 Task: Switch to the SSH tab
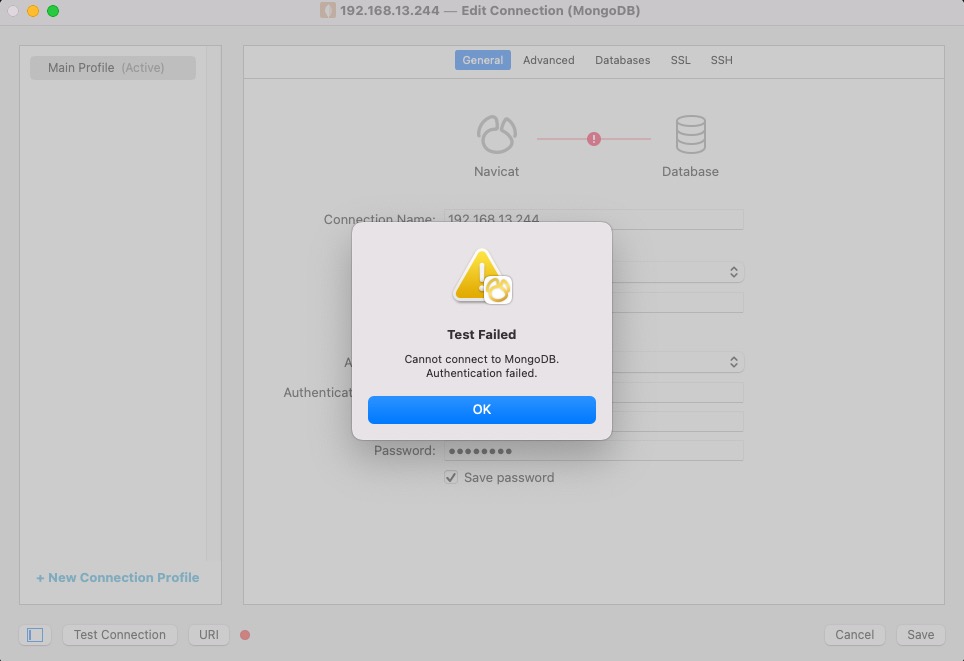[721, 60]
